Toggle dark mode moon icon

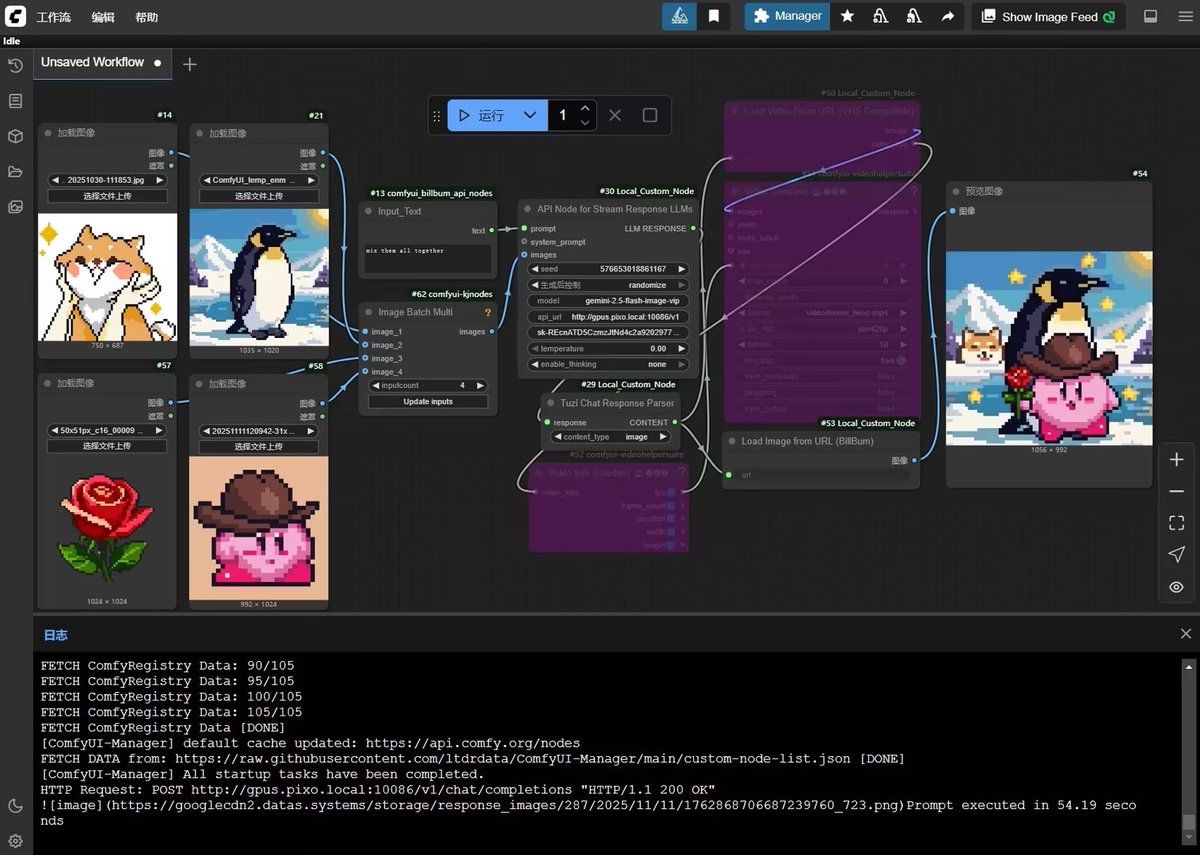[x=15, y=806]
